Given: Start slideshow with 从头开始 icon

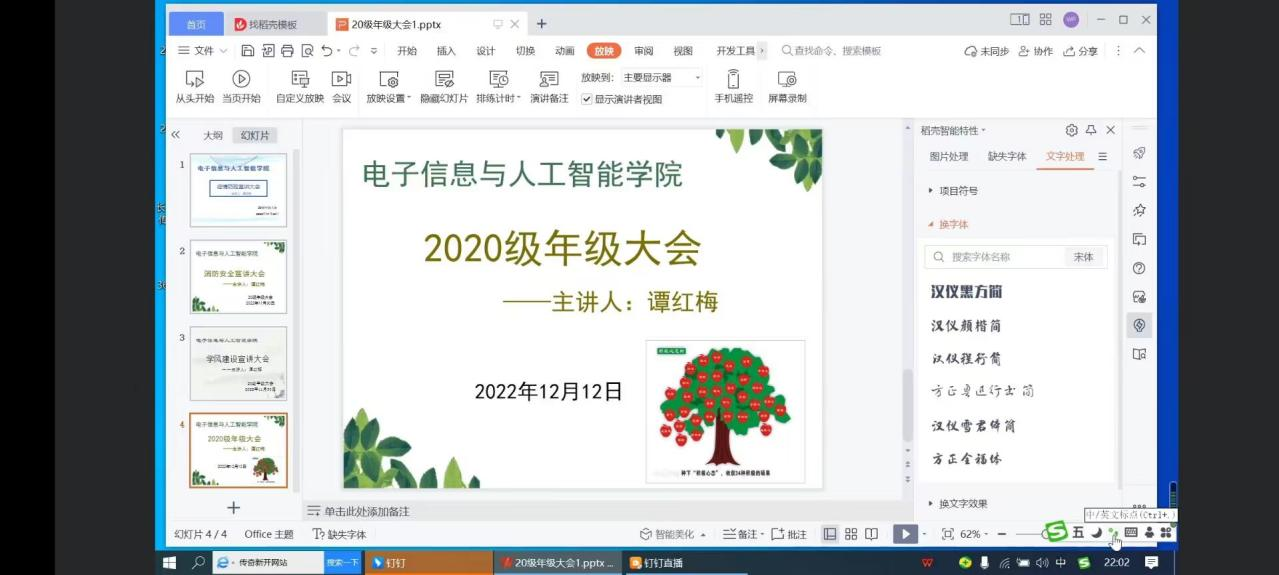Looking at the screenshot, I should pos(194,79).
